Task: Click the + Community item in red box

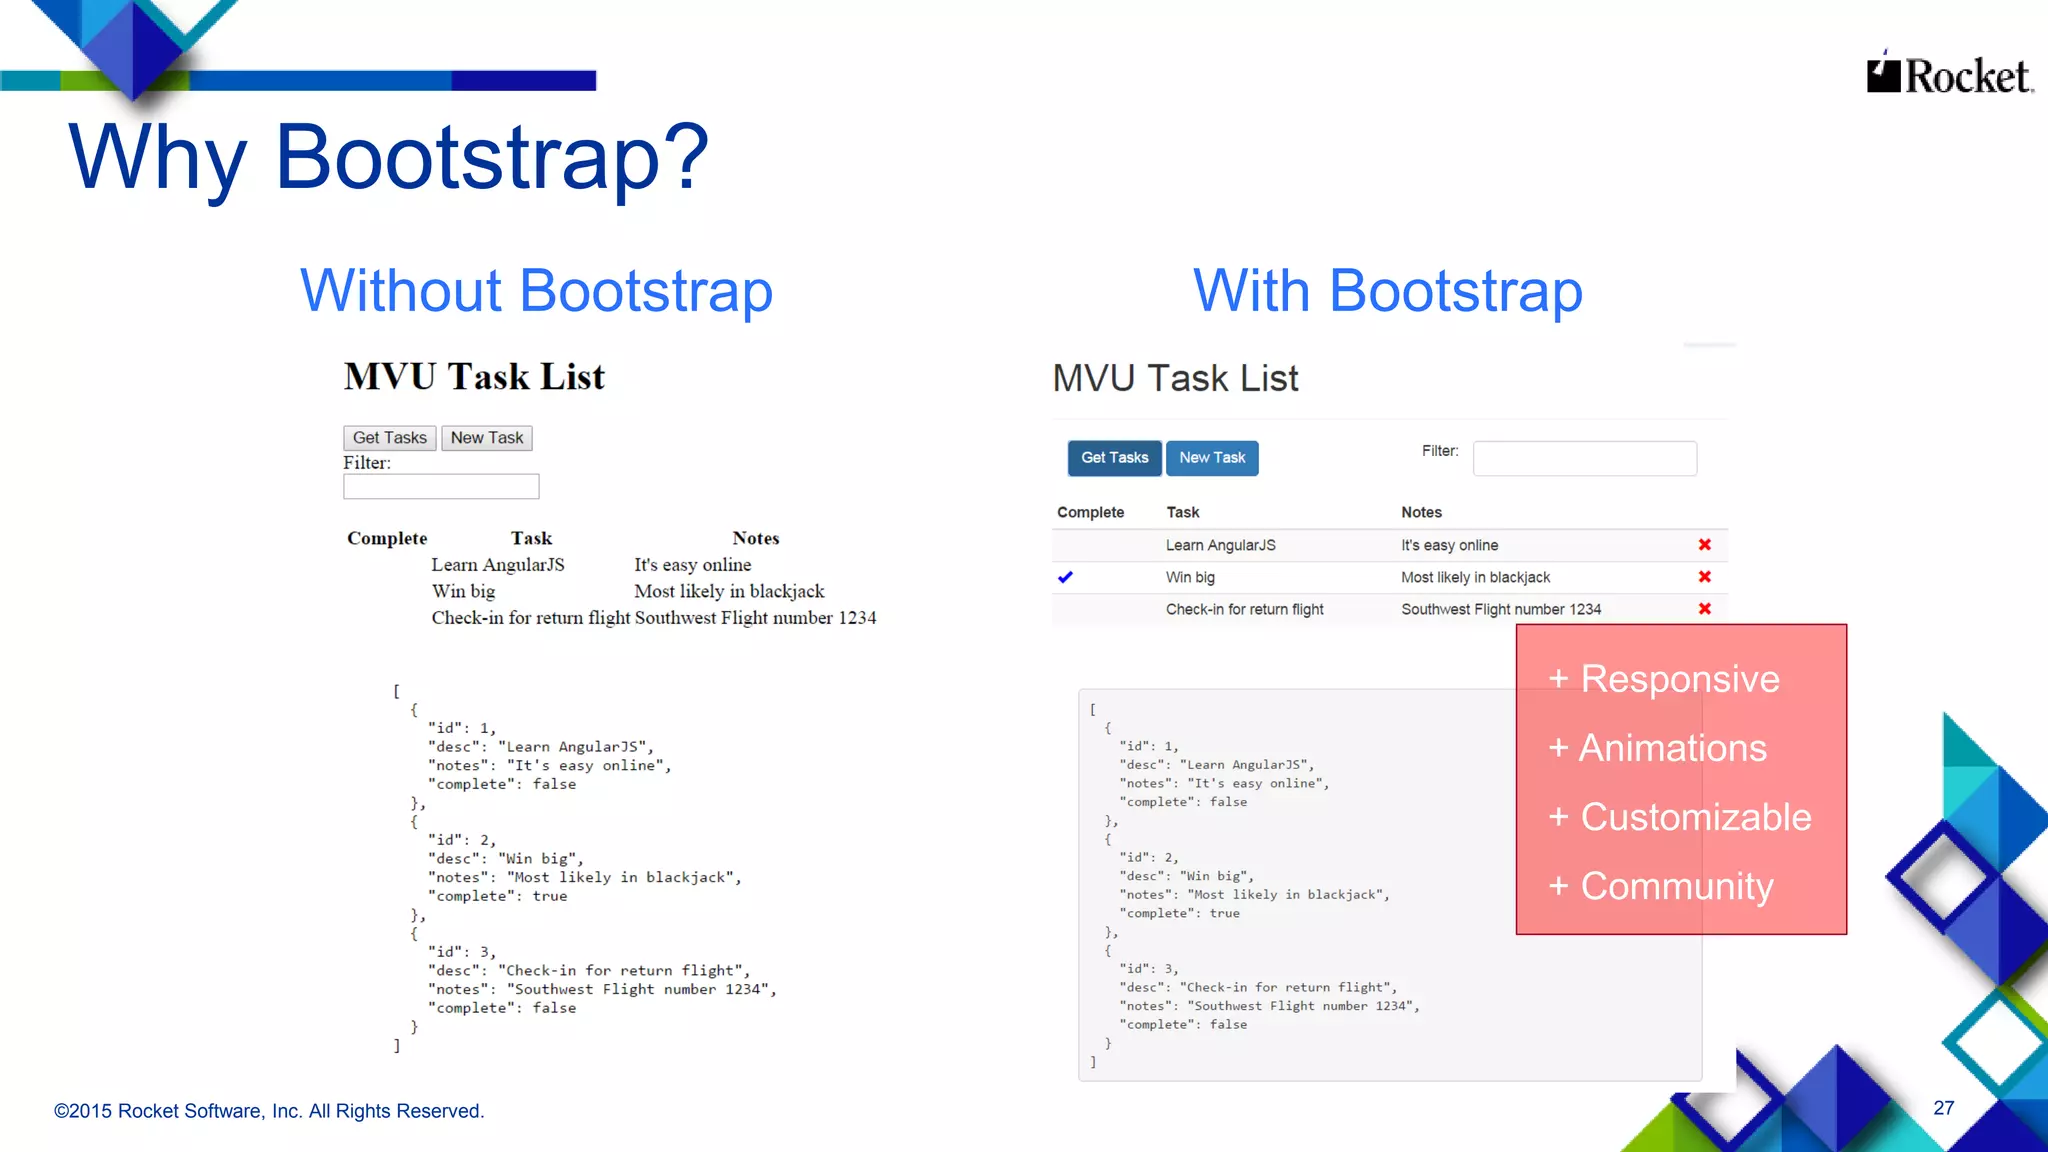Action: [1661, 886]
